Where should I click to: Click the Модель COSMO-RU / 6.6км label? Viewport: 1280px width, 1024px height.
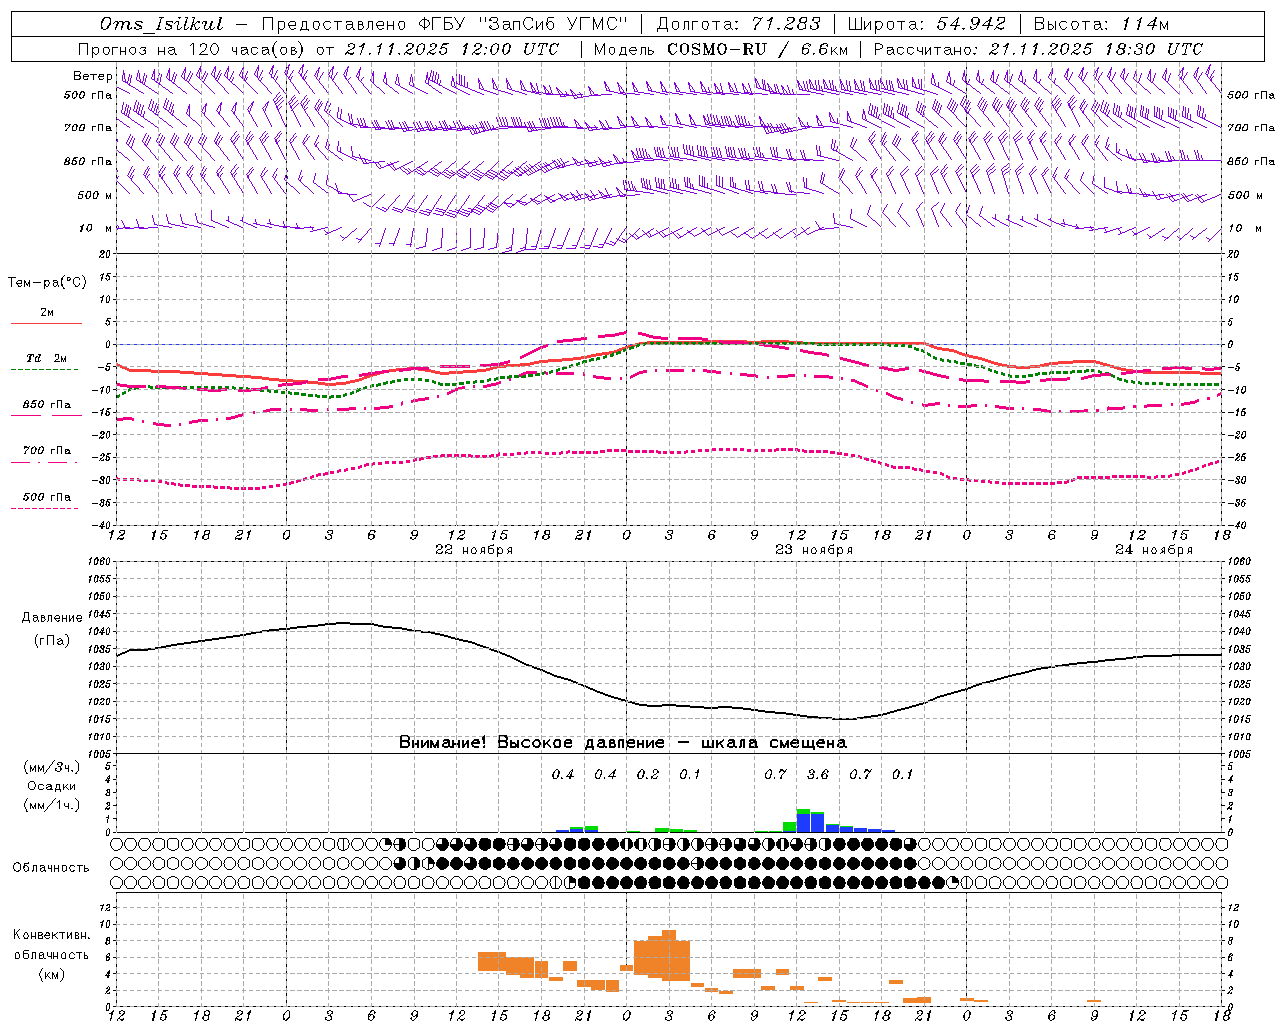click(721, 49)
